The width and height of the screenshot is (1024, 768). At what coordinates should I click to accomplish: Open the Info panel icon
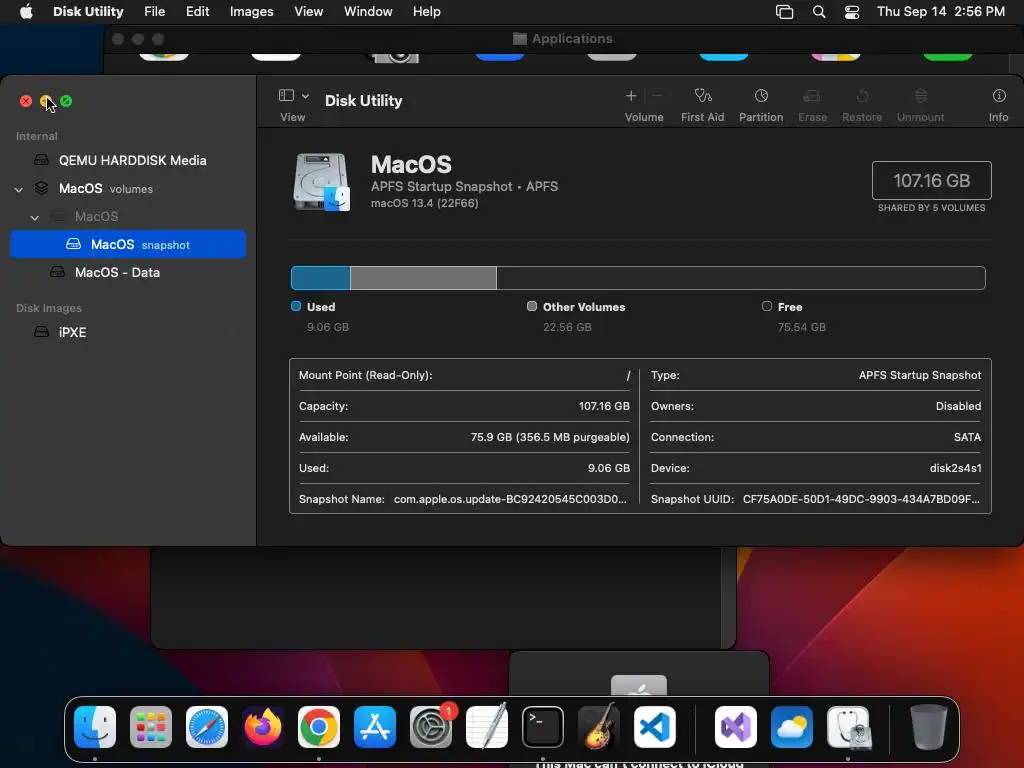999,96
